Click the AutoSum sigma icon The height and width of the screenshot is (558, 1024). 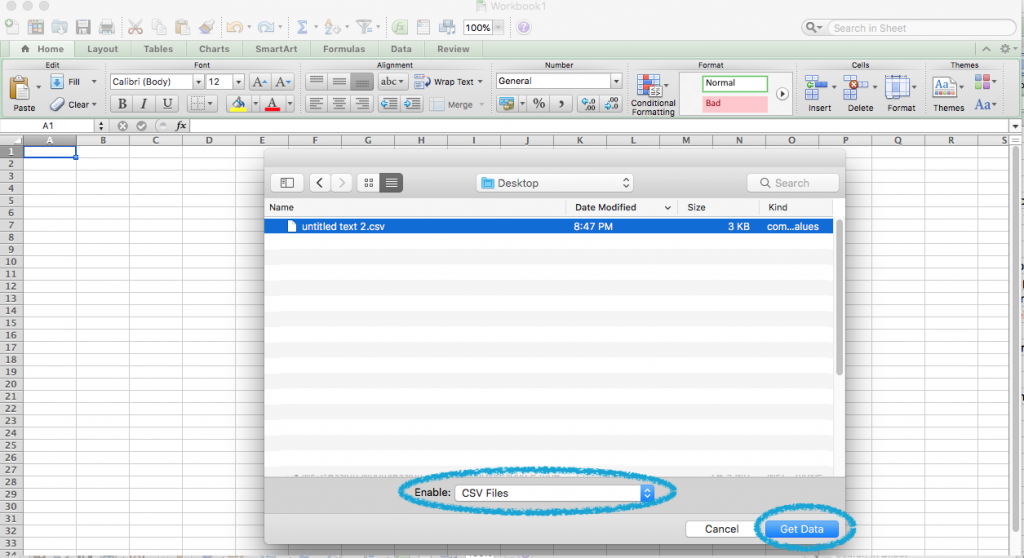click(x=303, y=28)
